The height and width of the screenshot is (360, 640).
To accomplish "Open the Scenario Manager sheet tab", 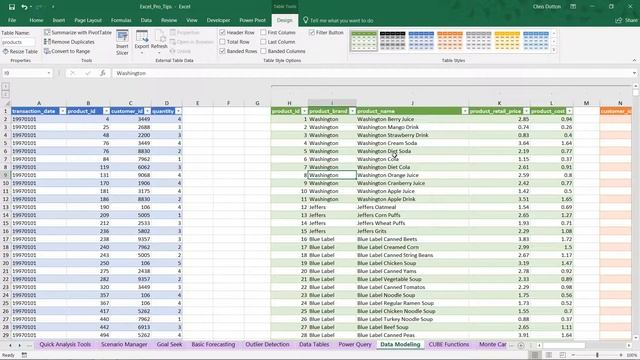I will 124,344.
